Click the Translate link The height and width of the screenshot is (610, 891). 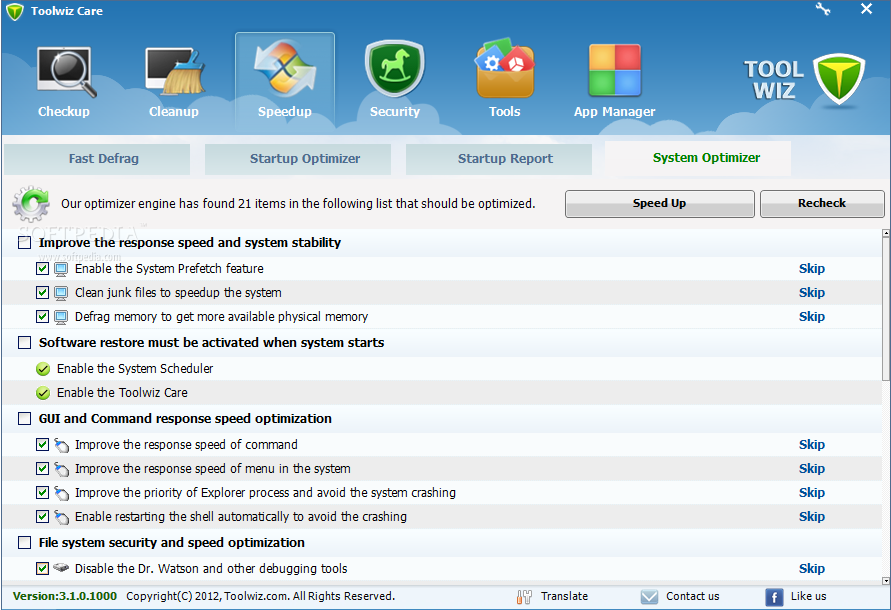point(564,596)
